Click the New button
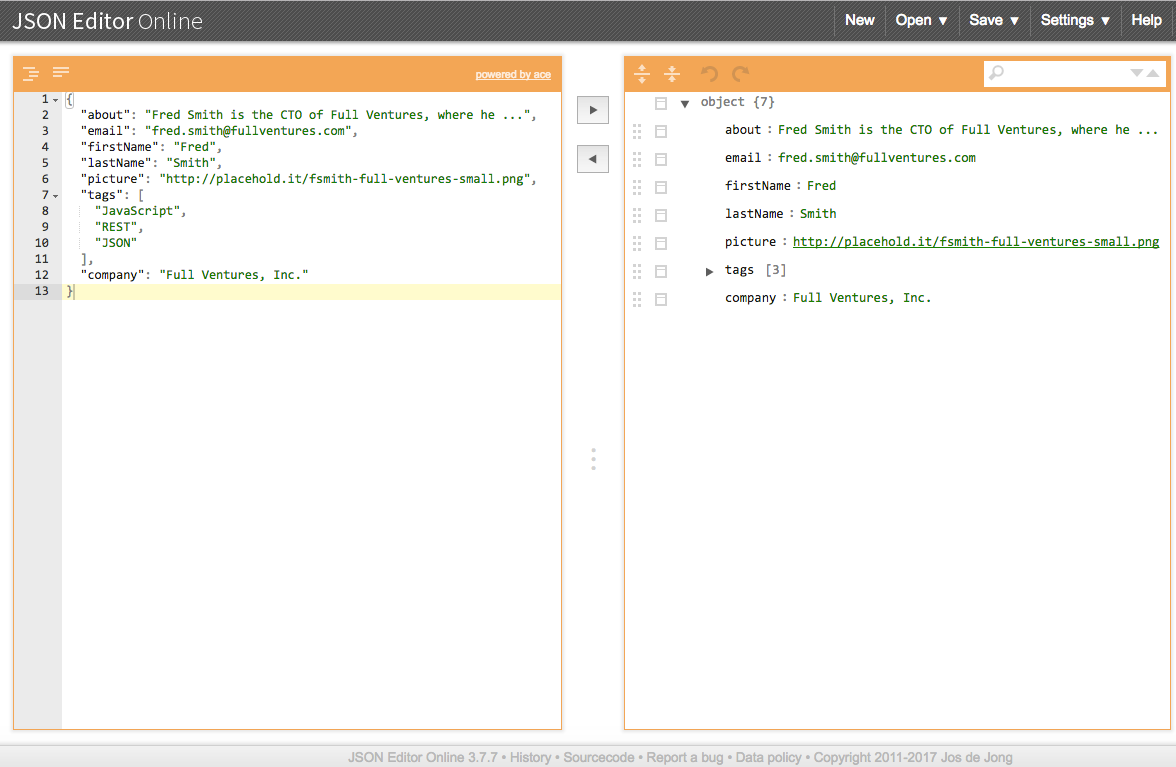 coord(859,20)
